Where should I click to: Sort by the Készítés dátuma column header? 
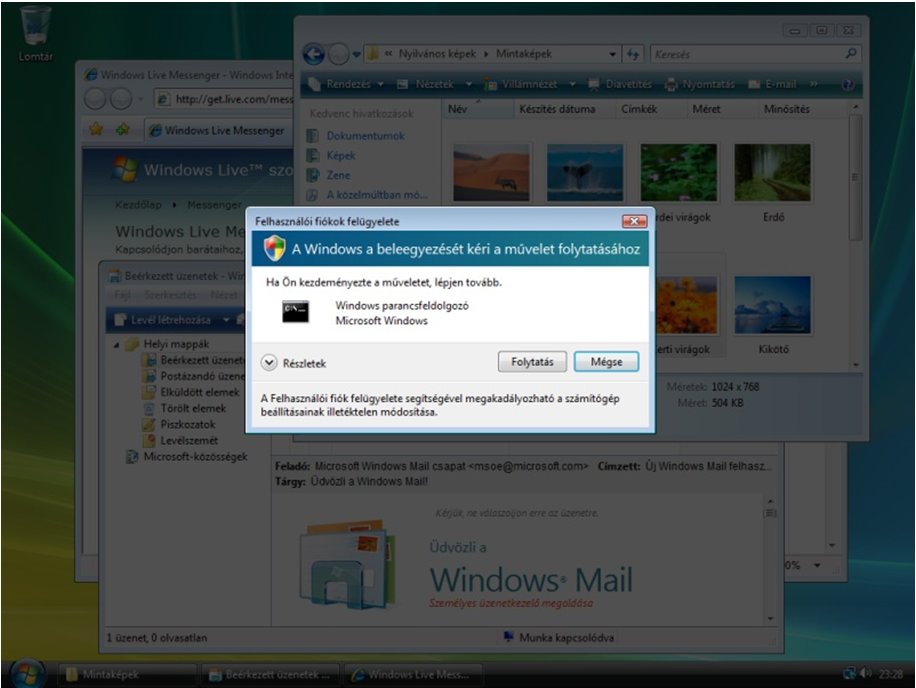coord(557,109)
